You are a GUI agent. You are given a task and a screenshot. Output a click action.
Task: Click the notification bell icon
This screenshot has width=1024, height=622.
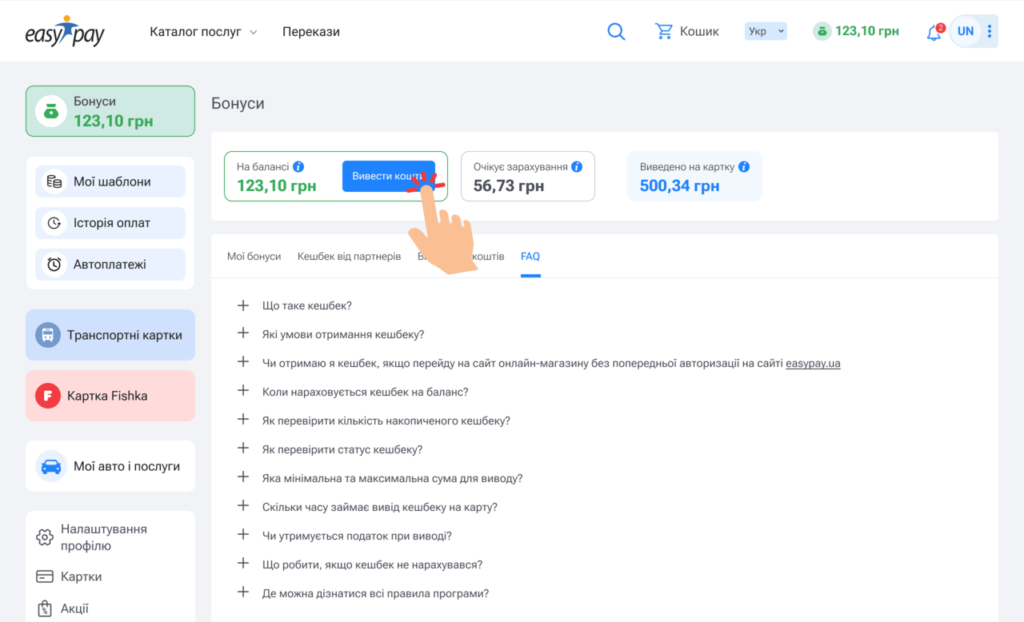[934, 32]
